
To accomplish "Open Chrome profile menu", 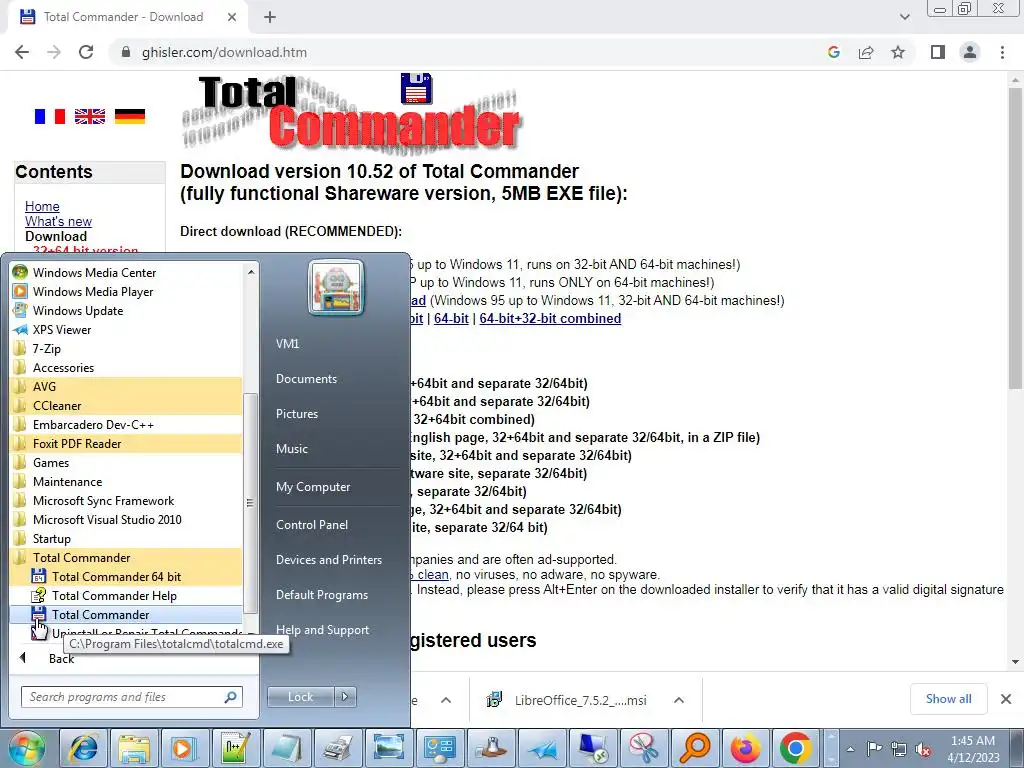I will click(970, 52).
